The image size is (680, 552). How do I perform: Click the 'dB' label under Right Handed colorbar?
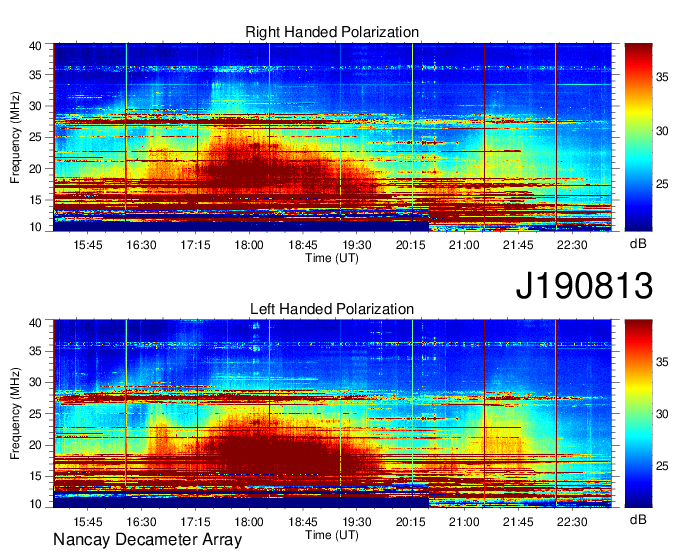click(x=638, y=244)
